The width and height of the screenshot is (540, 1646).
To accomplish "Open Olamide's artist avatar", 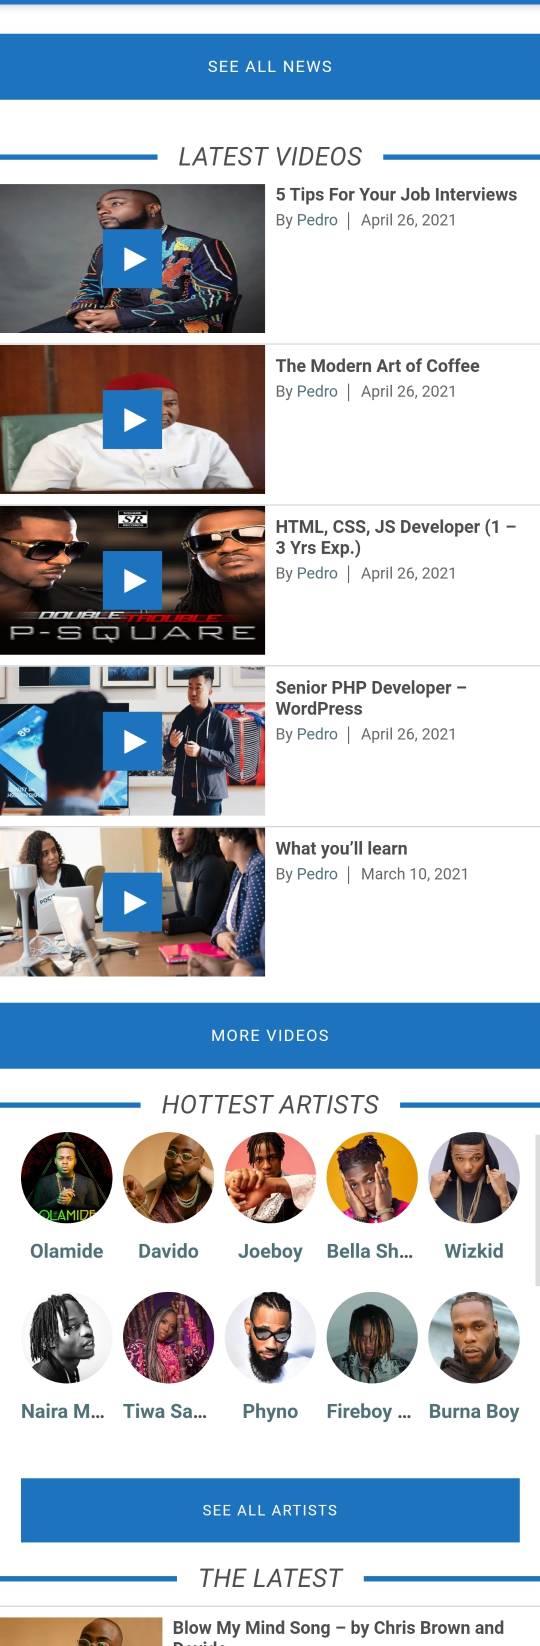I will [x=67, y=1178].
